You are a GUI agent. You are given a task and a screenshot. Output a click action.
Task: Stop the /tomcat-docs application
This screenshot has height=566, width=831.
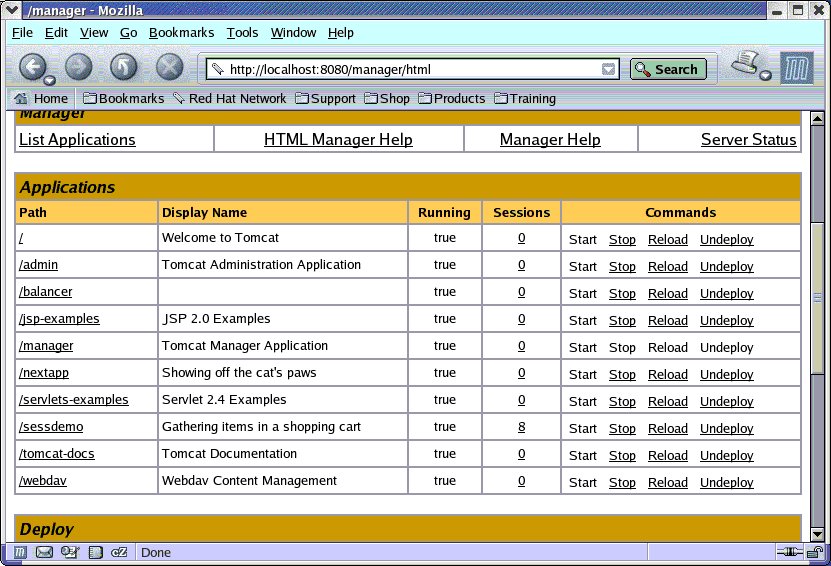click(622, 456)
